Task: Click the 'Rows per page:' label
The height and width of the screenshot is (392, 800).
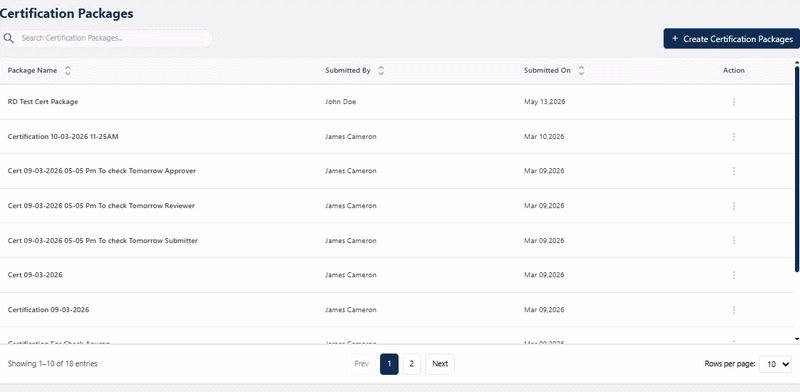Action: 730,364
